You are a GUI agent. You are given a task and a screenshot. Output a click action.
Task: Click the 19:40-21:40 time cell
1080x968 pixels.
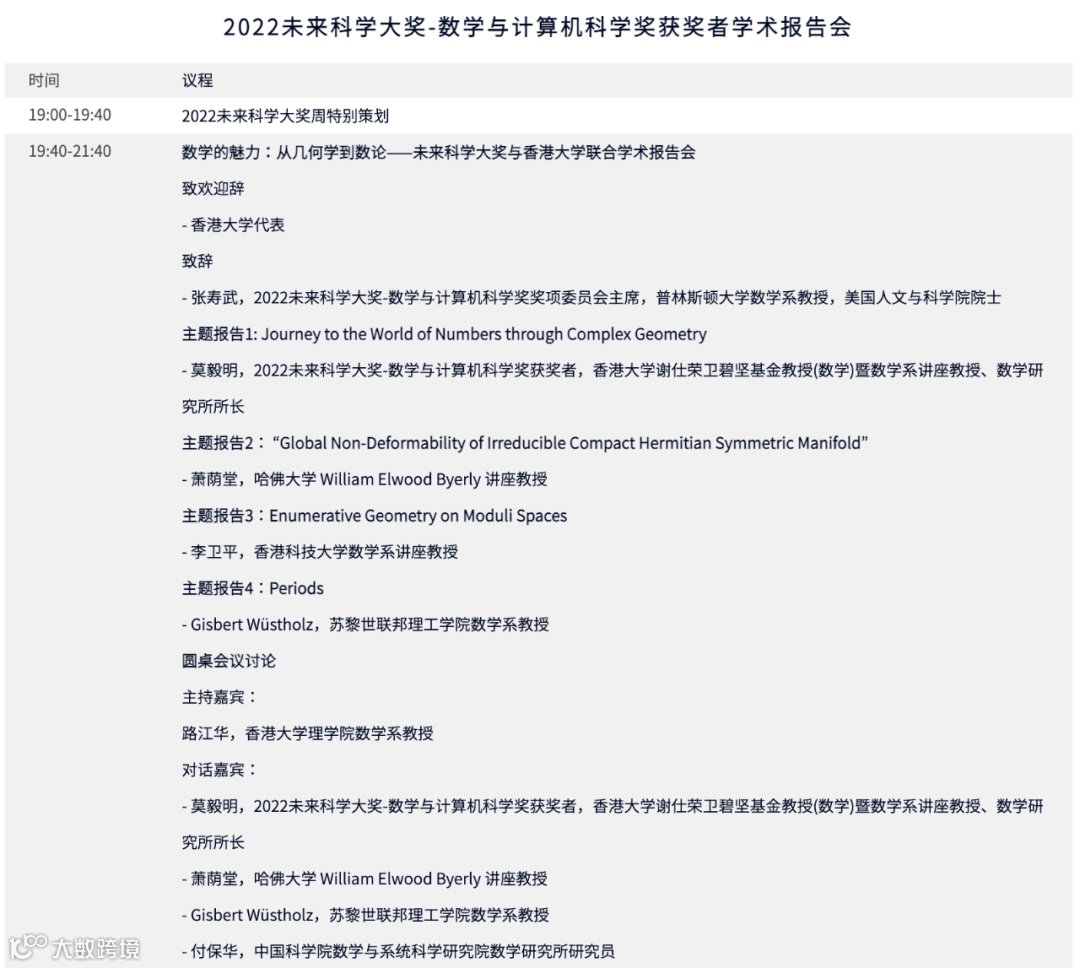[x=70, y=152]
